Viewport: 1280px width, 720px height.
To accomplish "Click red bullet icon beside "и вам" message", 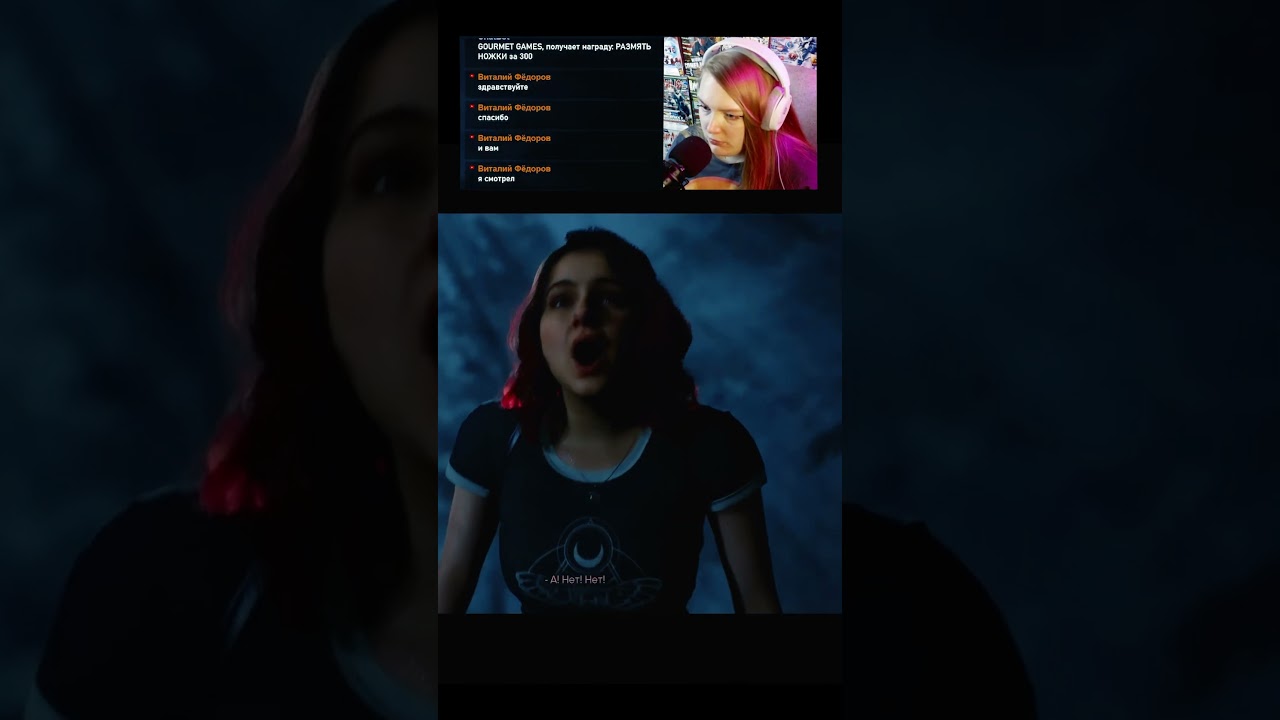I will click(471, 137).
